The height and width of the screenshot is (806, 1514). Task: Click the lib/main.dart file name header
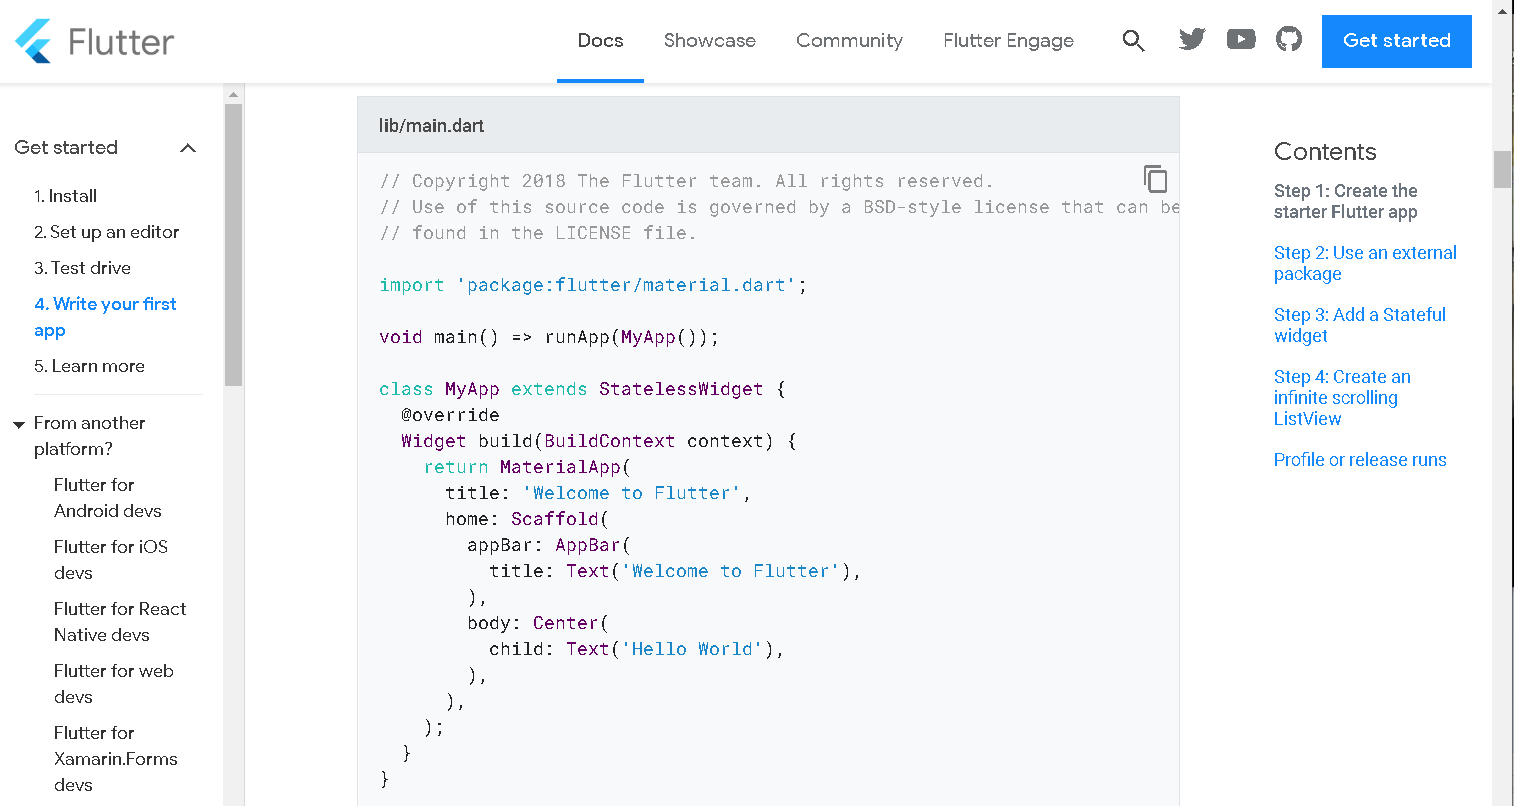[x=431, y=126]
